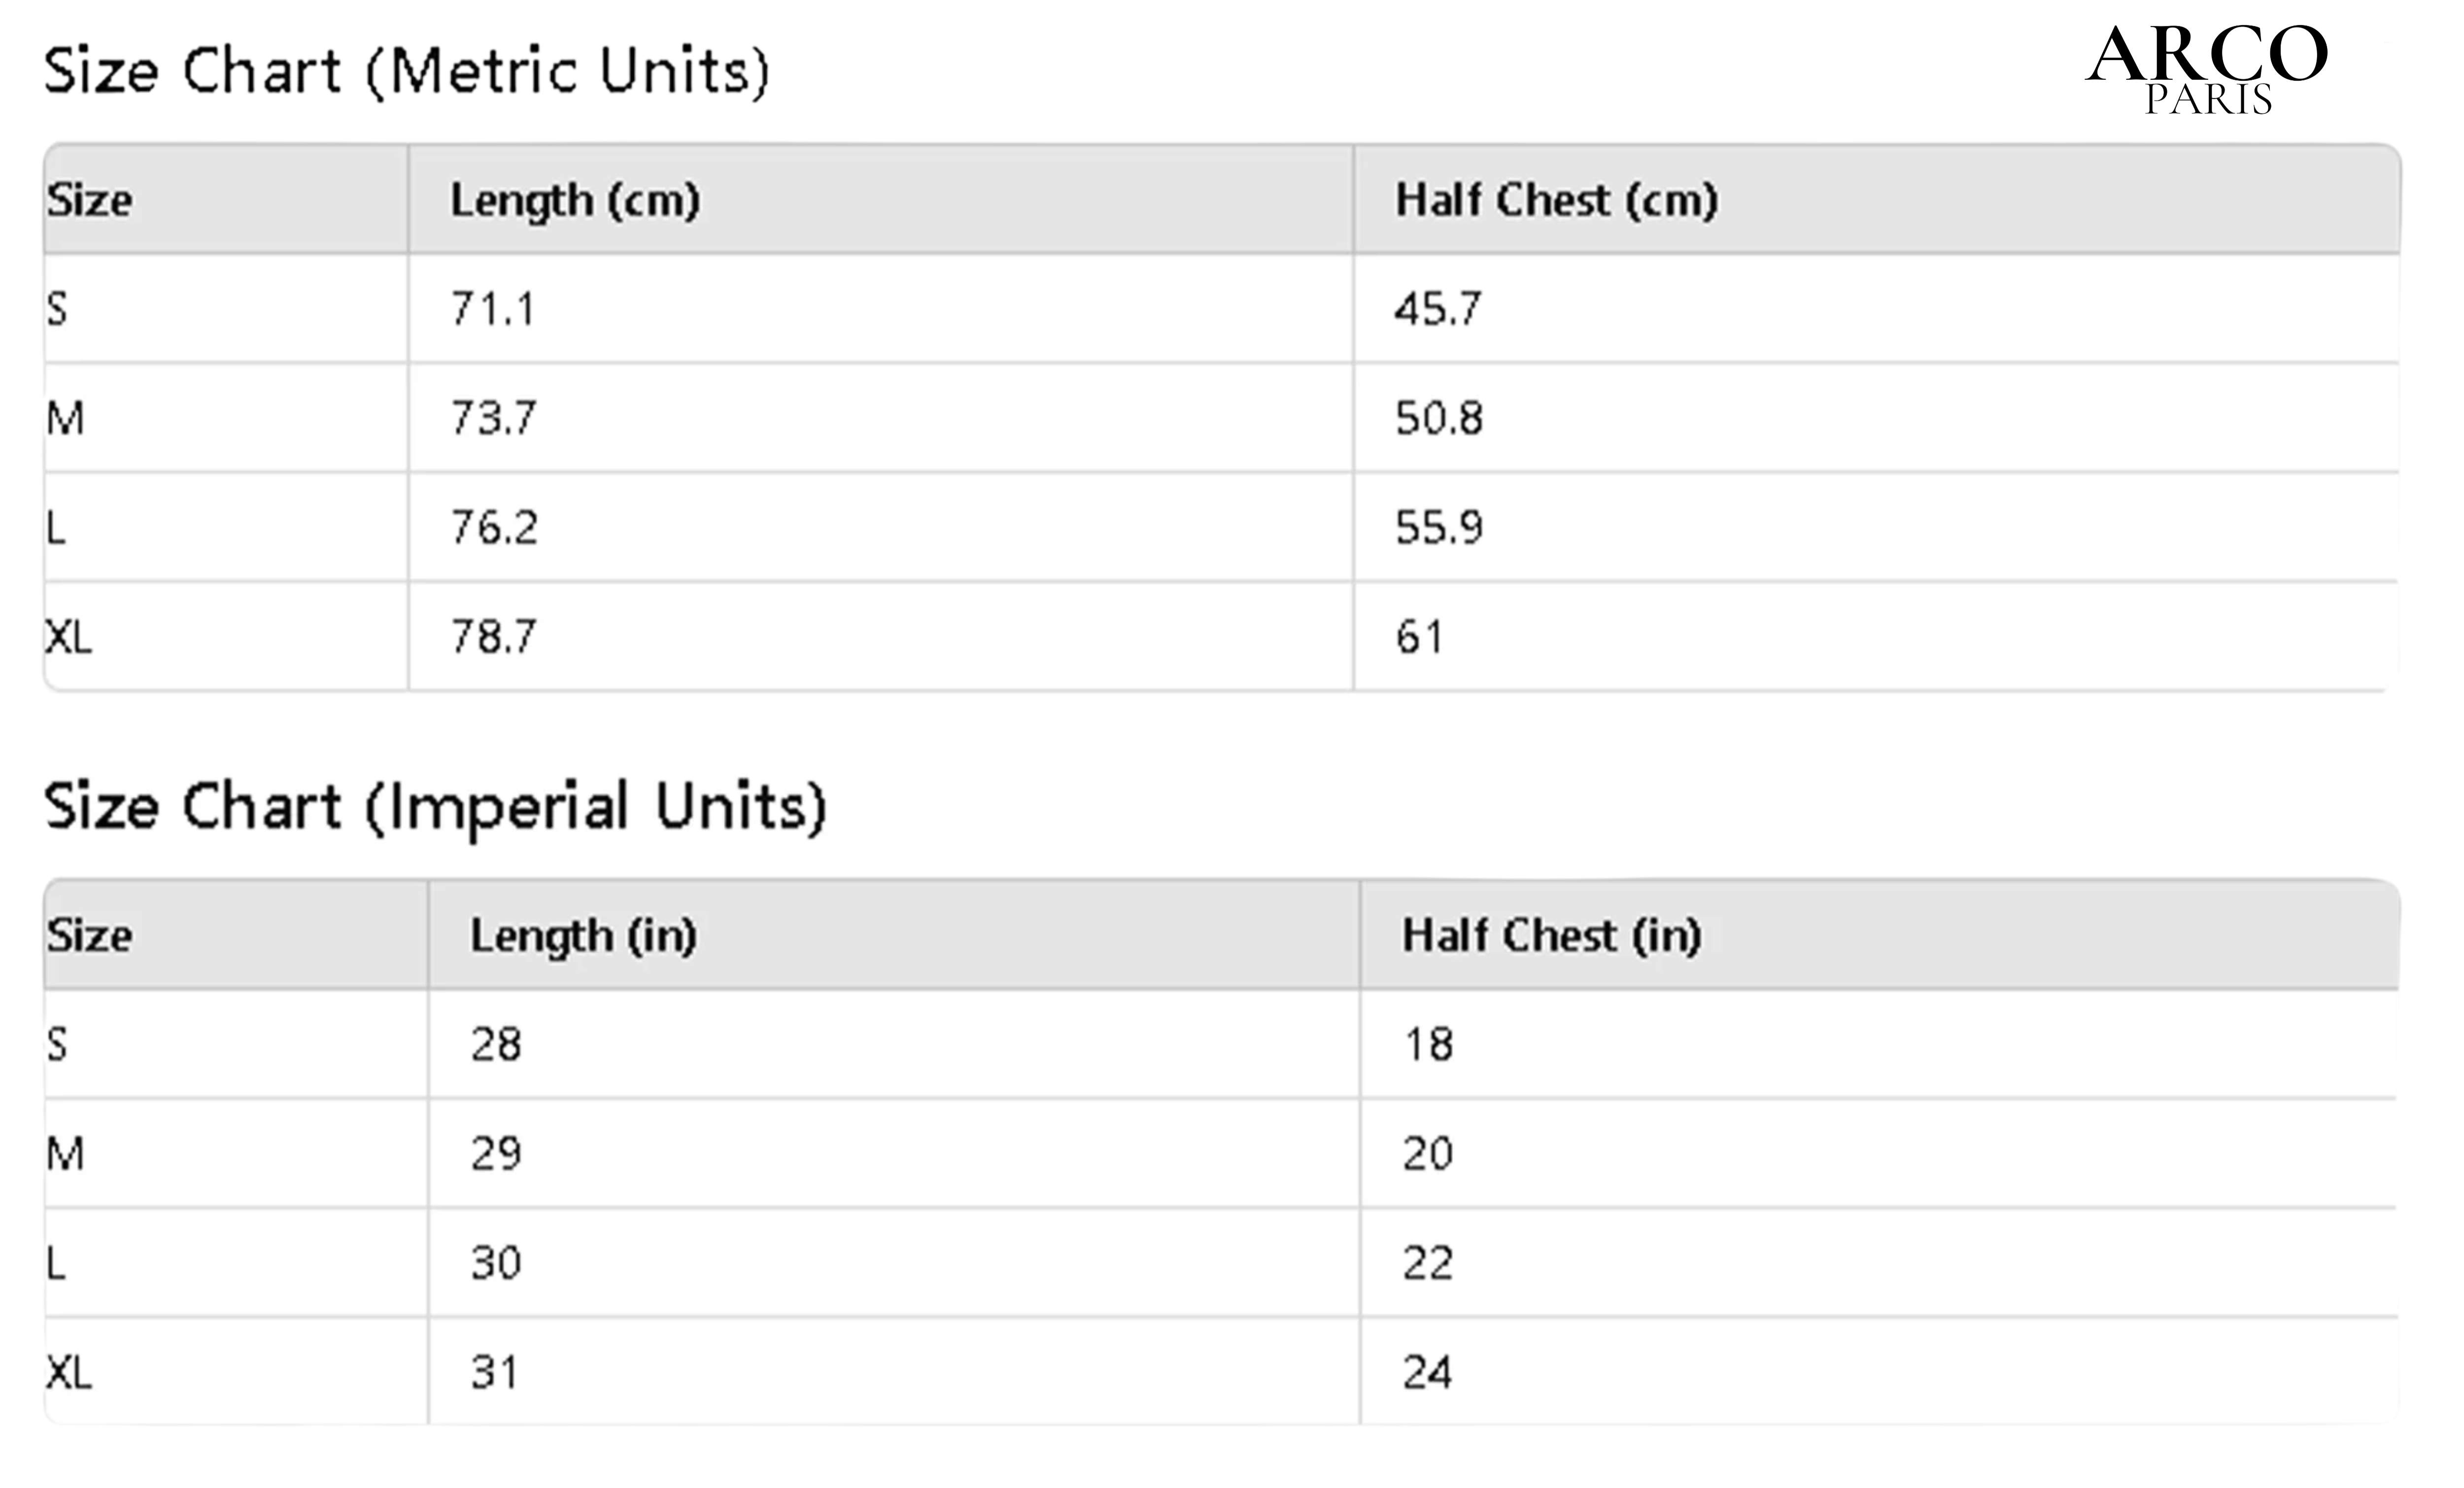Click the 71.1 length cell

492,309
